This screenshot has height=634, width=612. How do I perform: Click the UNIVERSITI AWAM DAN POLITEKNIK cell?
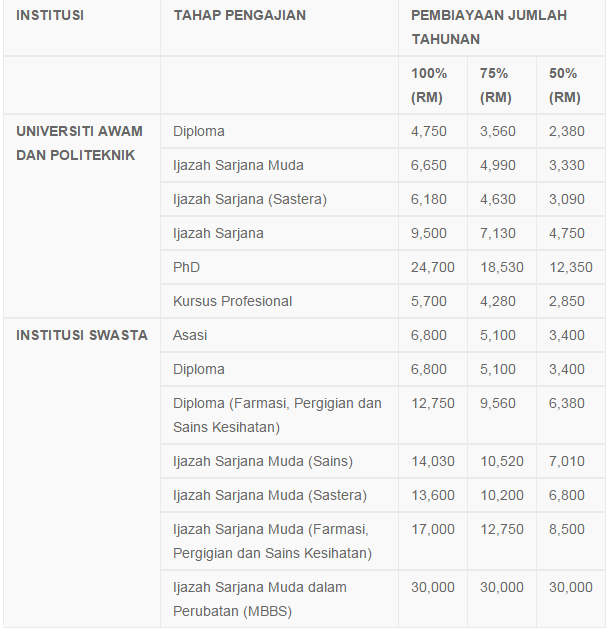click(x=79, y=143)
